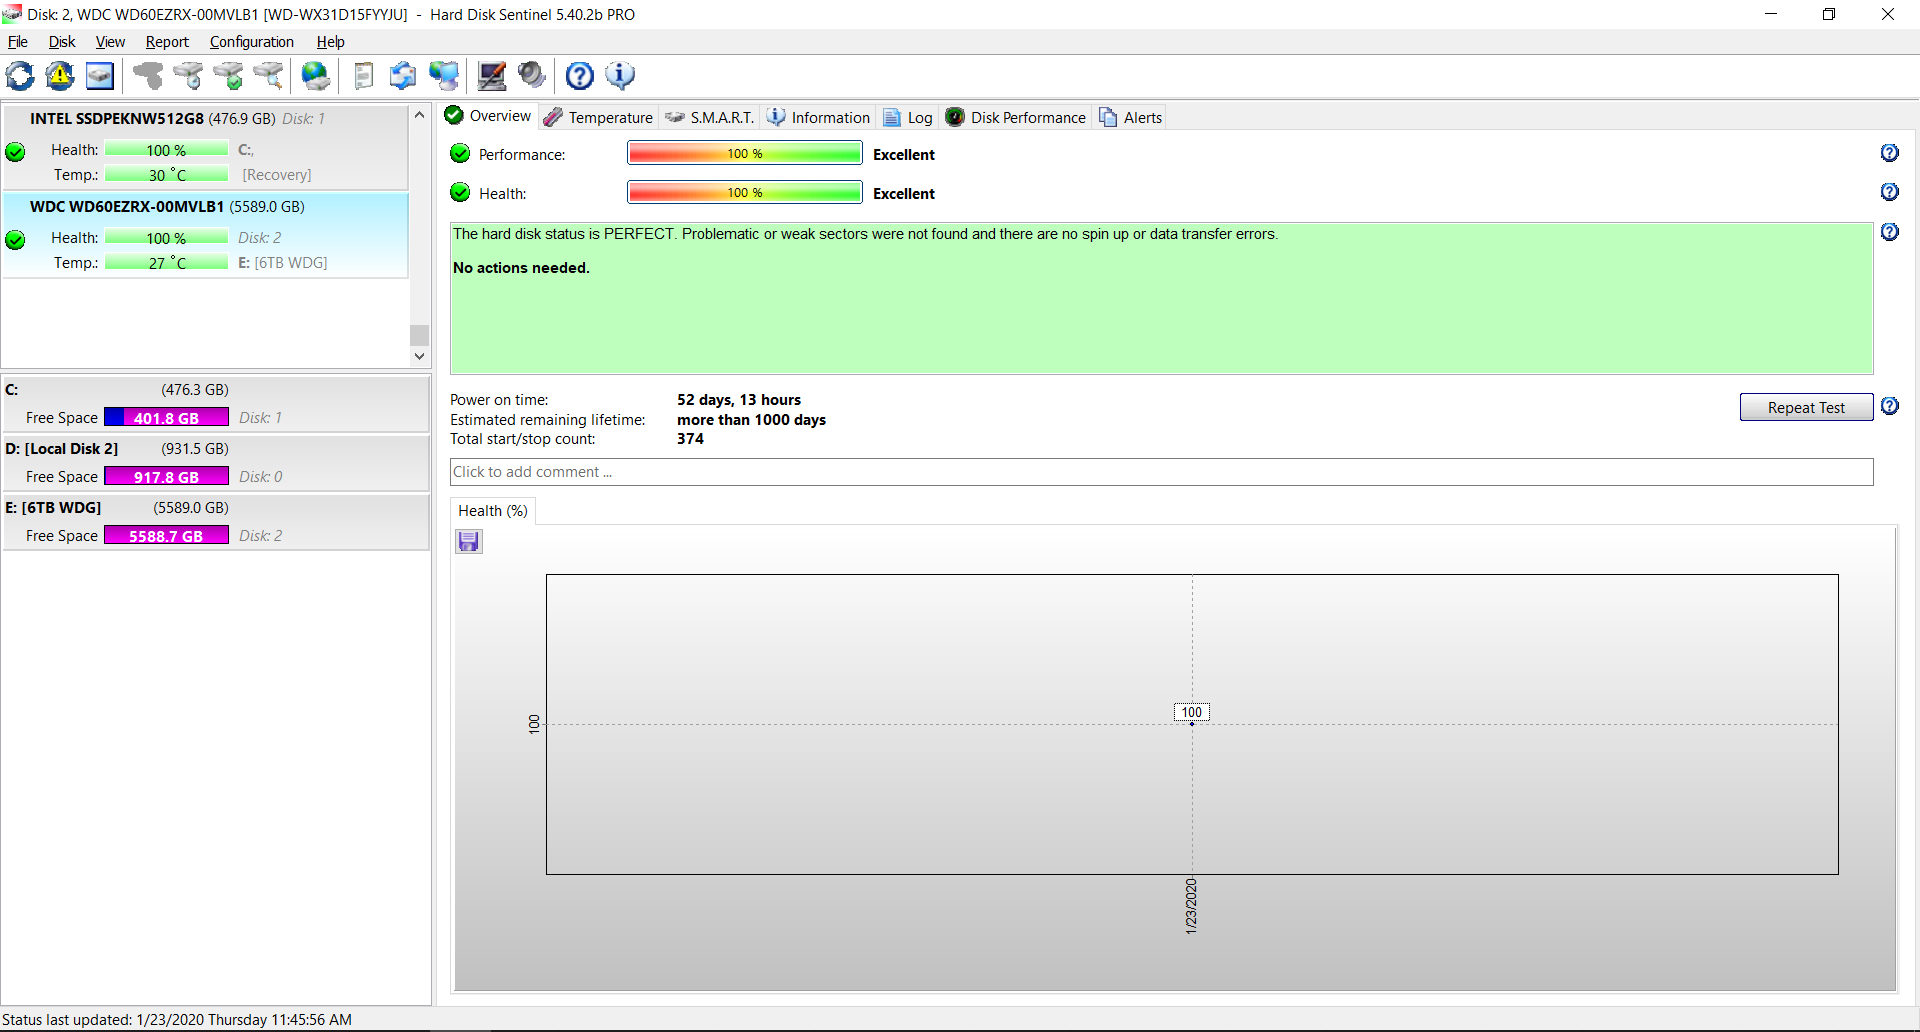The width and height of the screenshot is (1920, 1032).
Task: Open configuration via monitor with screwdriver icon
Action: 492,76
